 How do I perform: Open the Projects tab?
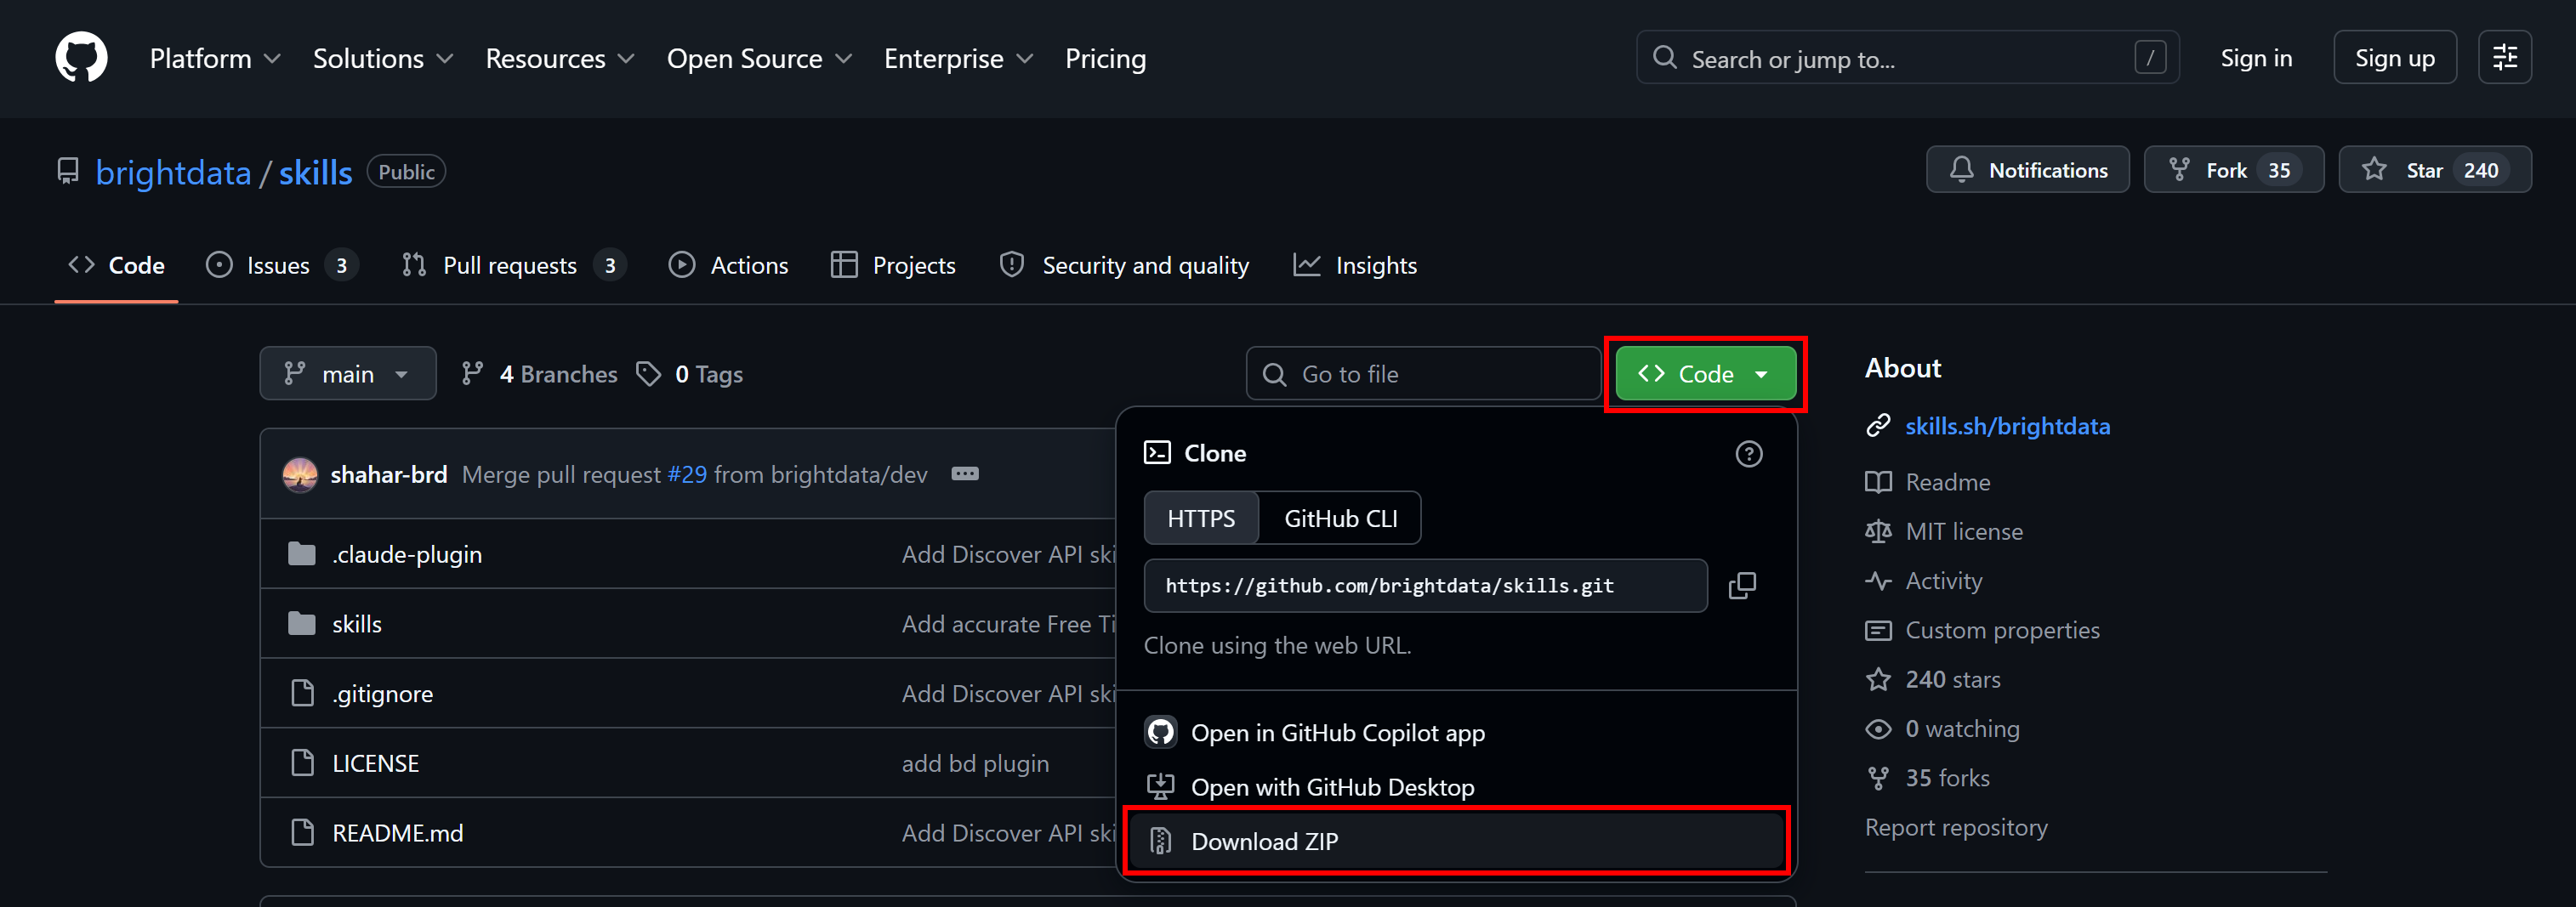coord(893,265)
